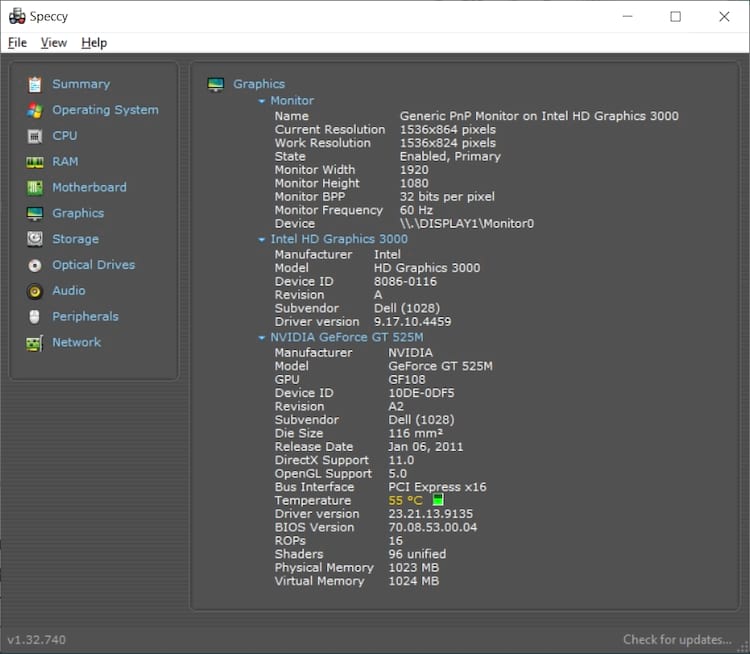Click the GPU value GF108
The height and width of the screenshot is (654, 750).
coord(407,380)
